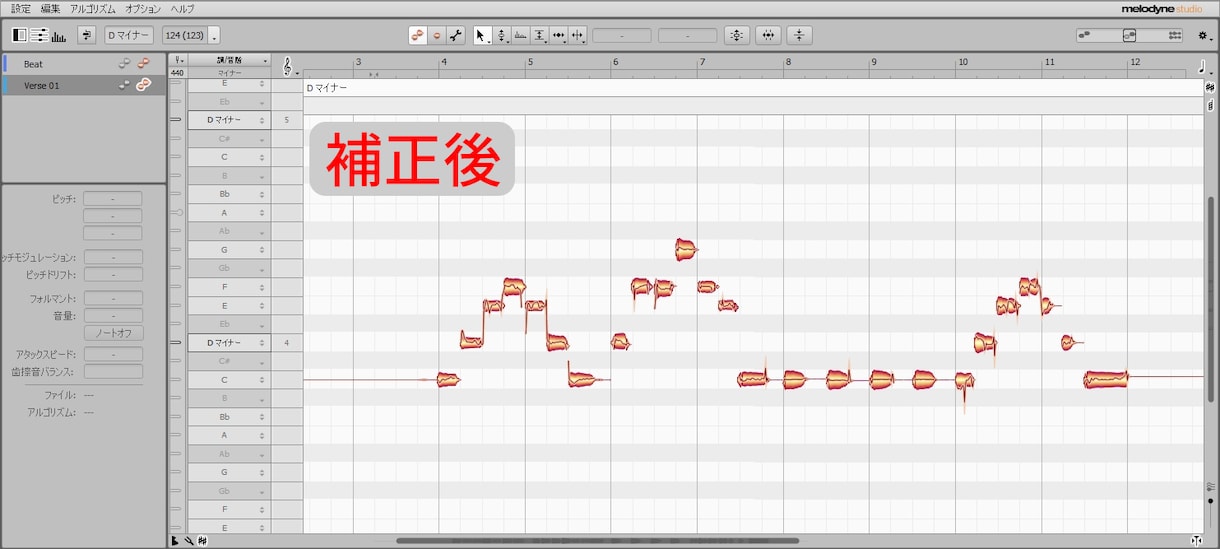Toggle the track list pane icon
The image size is (1220, 549).
coord(20,35)
